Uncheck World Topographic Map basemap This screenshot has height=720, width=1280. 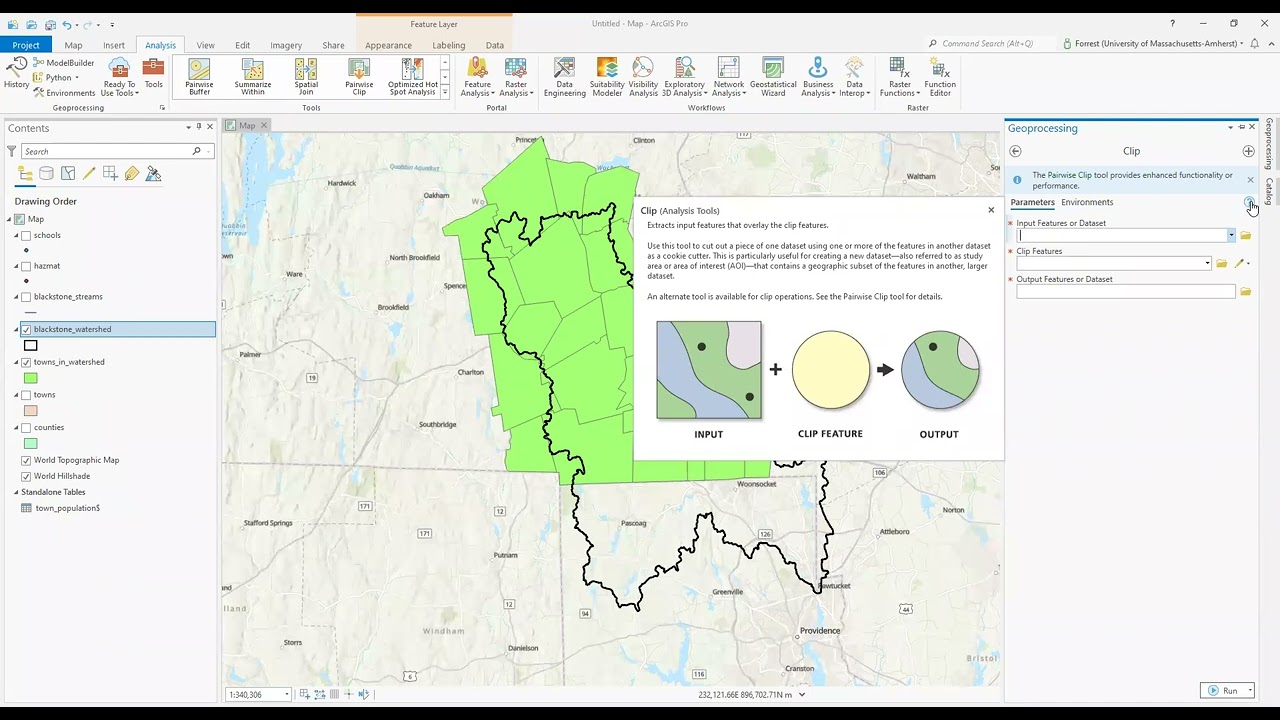tap(26, 460)
